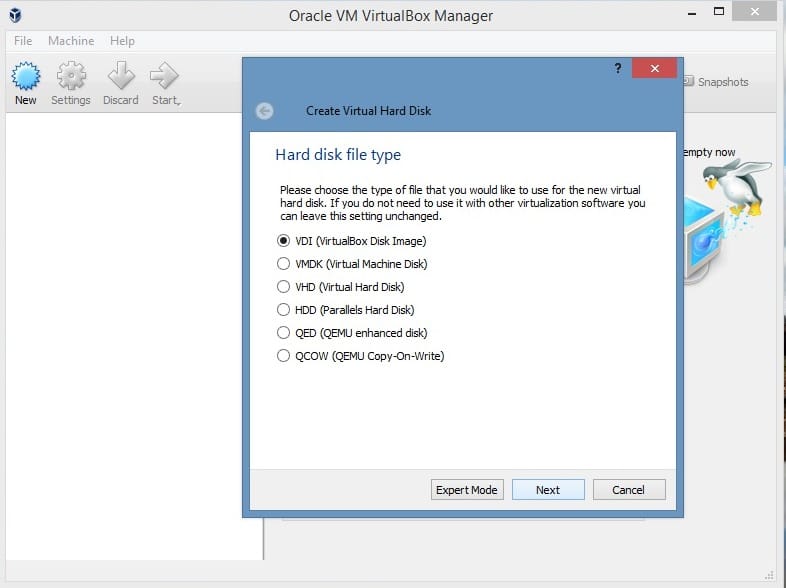This screenshot has width=786, height=588.
Task: Open the File menu
Action: coord(23,41)
